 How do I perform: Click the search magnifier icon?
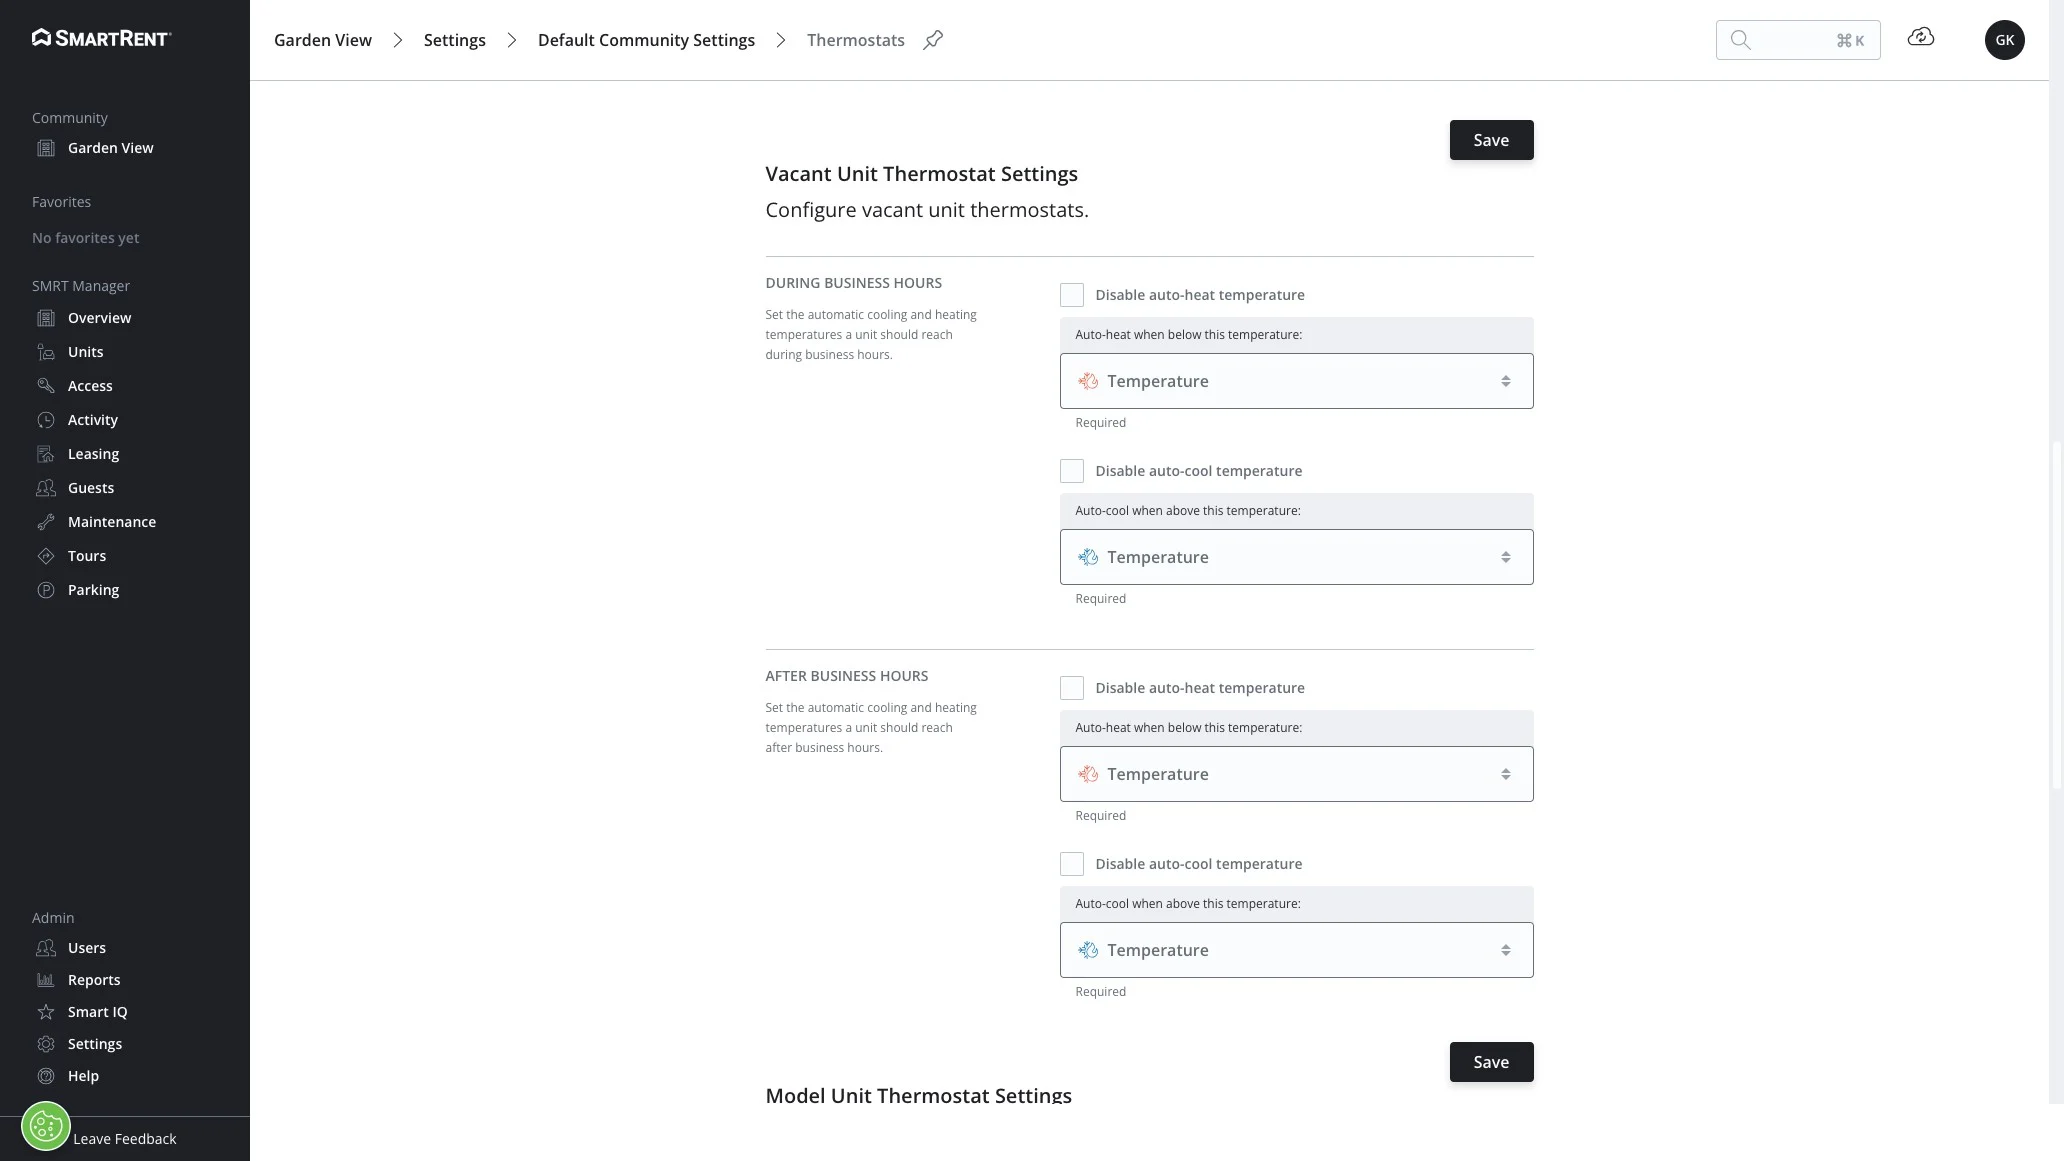point(1741,40)
